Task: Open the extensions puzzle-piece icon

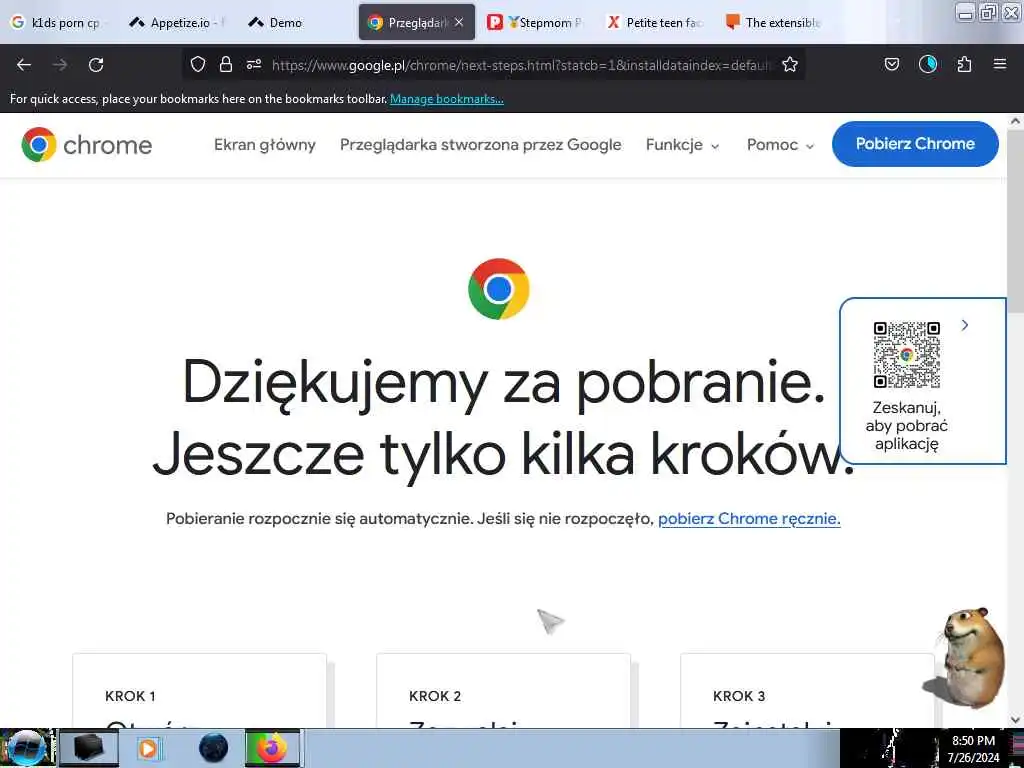Action: (964, 64)
